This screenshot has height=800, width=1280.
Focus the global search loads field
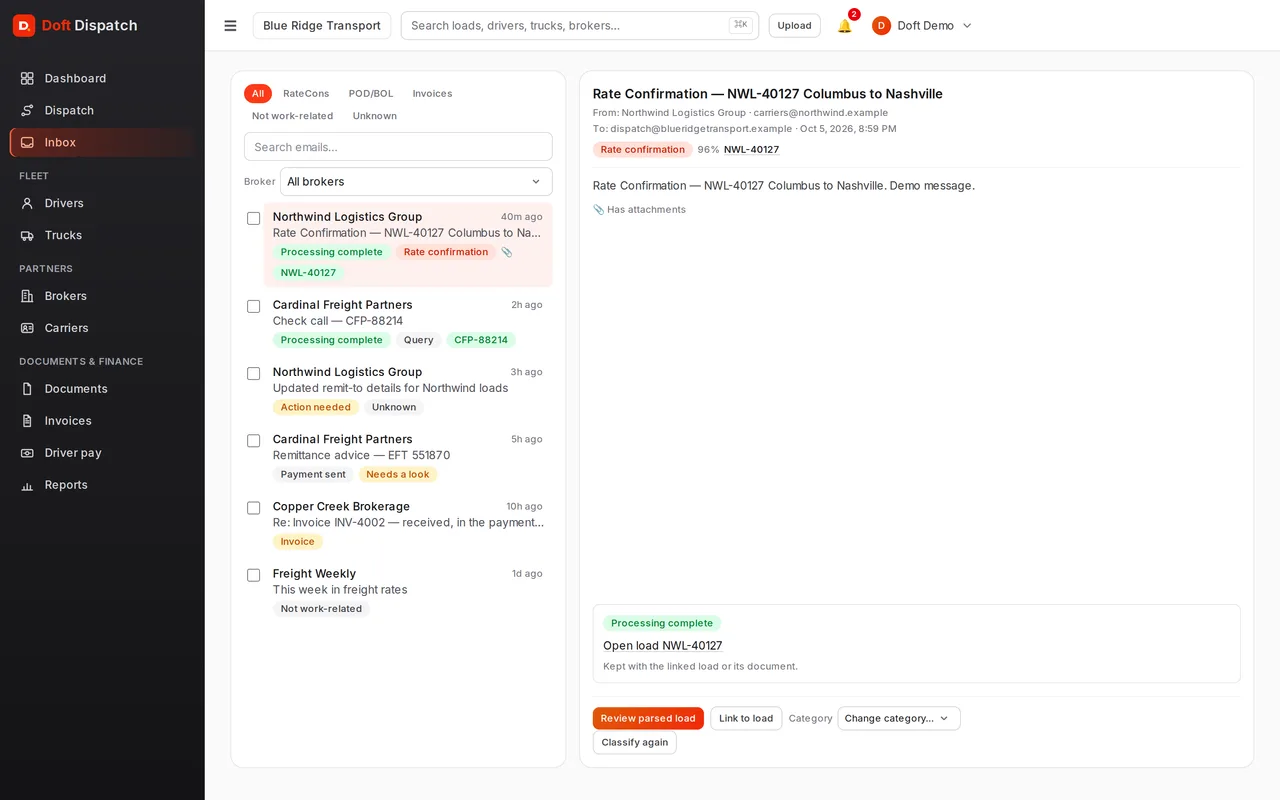click(x=580, y=26)
